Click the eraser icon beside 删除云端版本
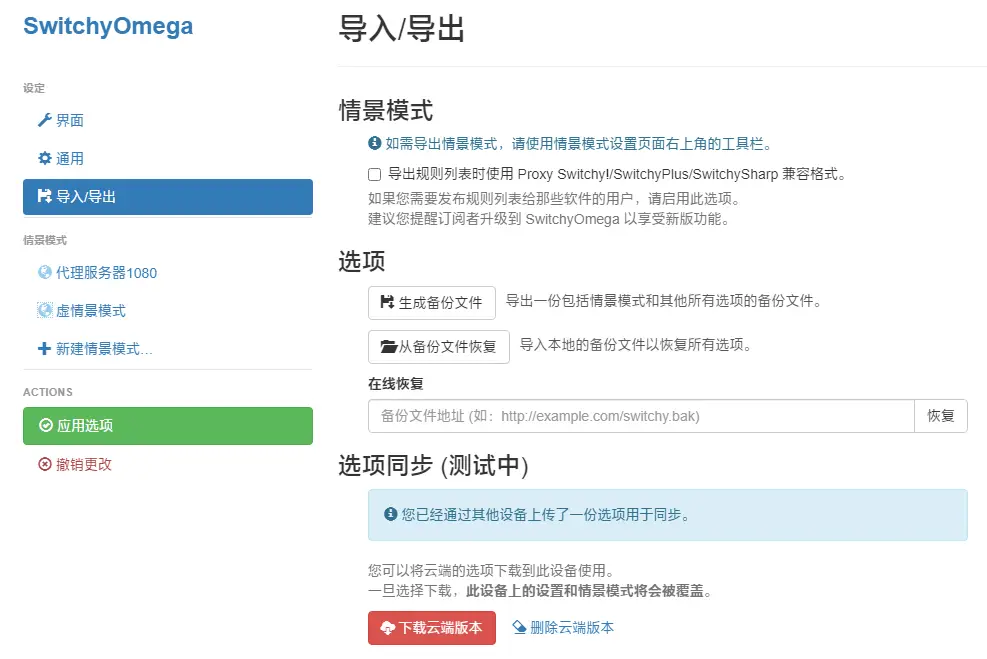This screenshot has height=659, width=987. point(519,628)
